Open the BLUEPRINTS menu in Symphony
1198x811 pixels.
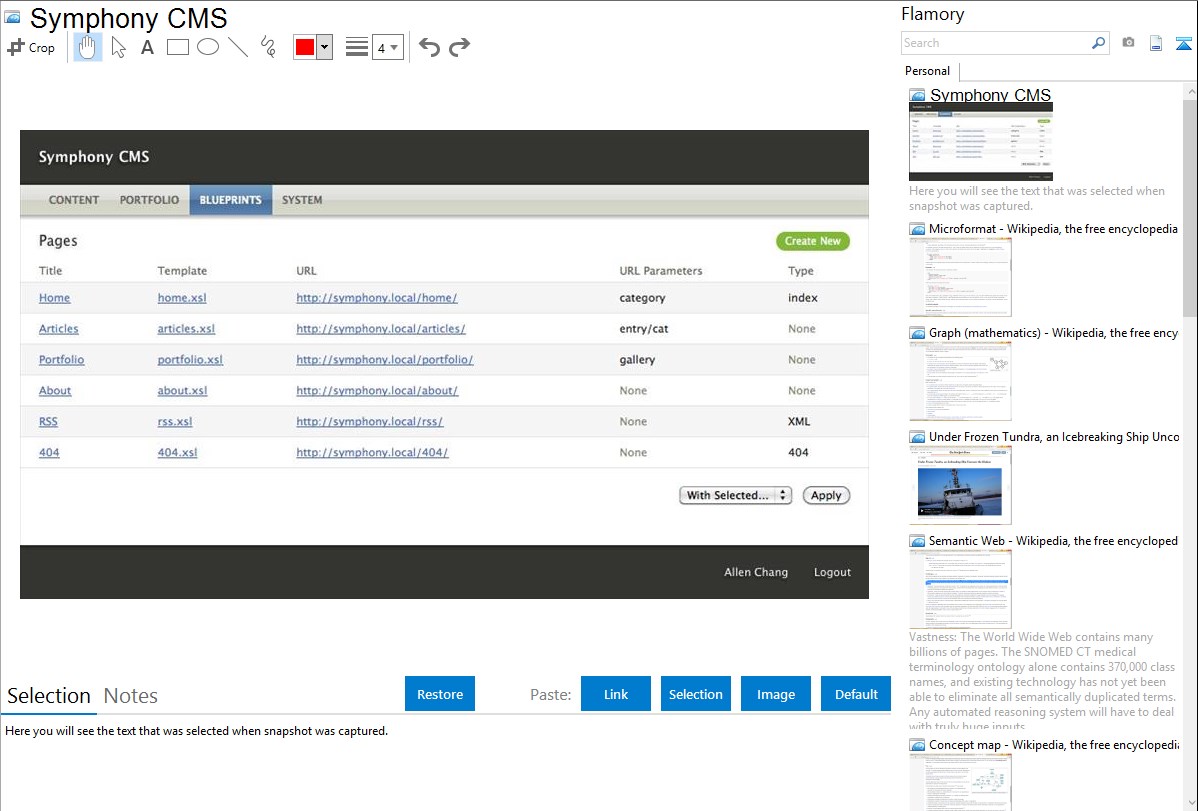[231, 200]
